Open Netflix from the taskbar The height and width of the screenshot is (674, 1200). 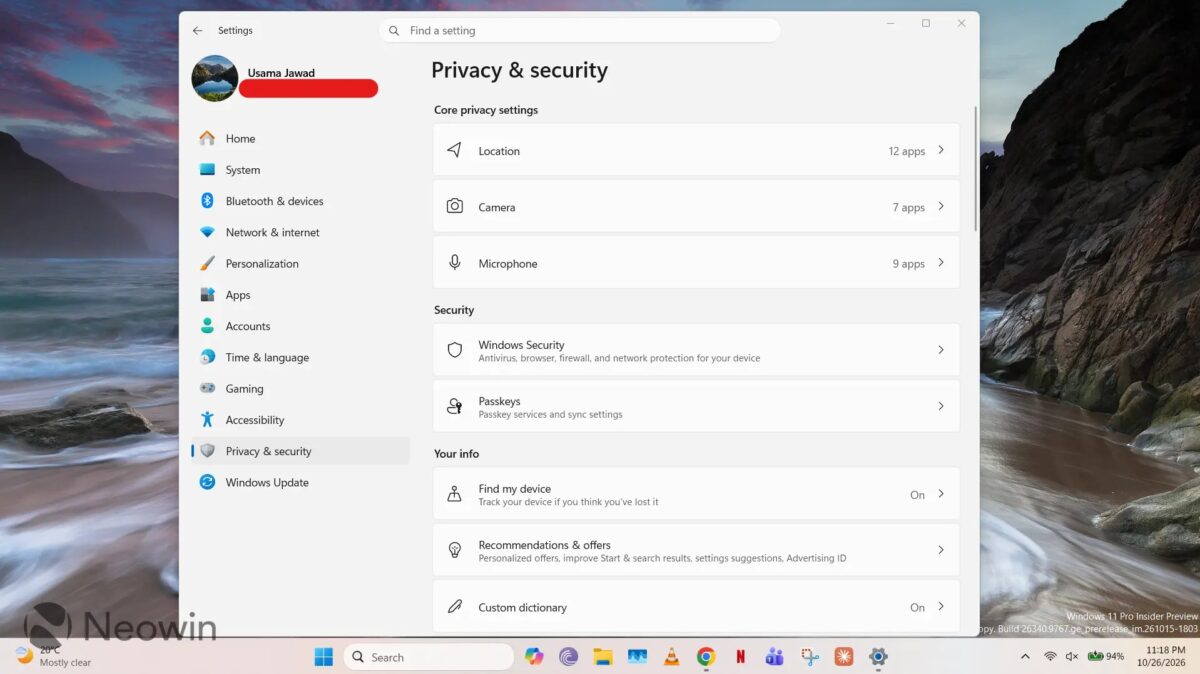coord(740,657)
